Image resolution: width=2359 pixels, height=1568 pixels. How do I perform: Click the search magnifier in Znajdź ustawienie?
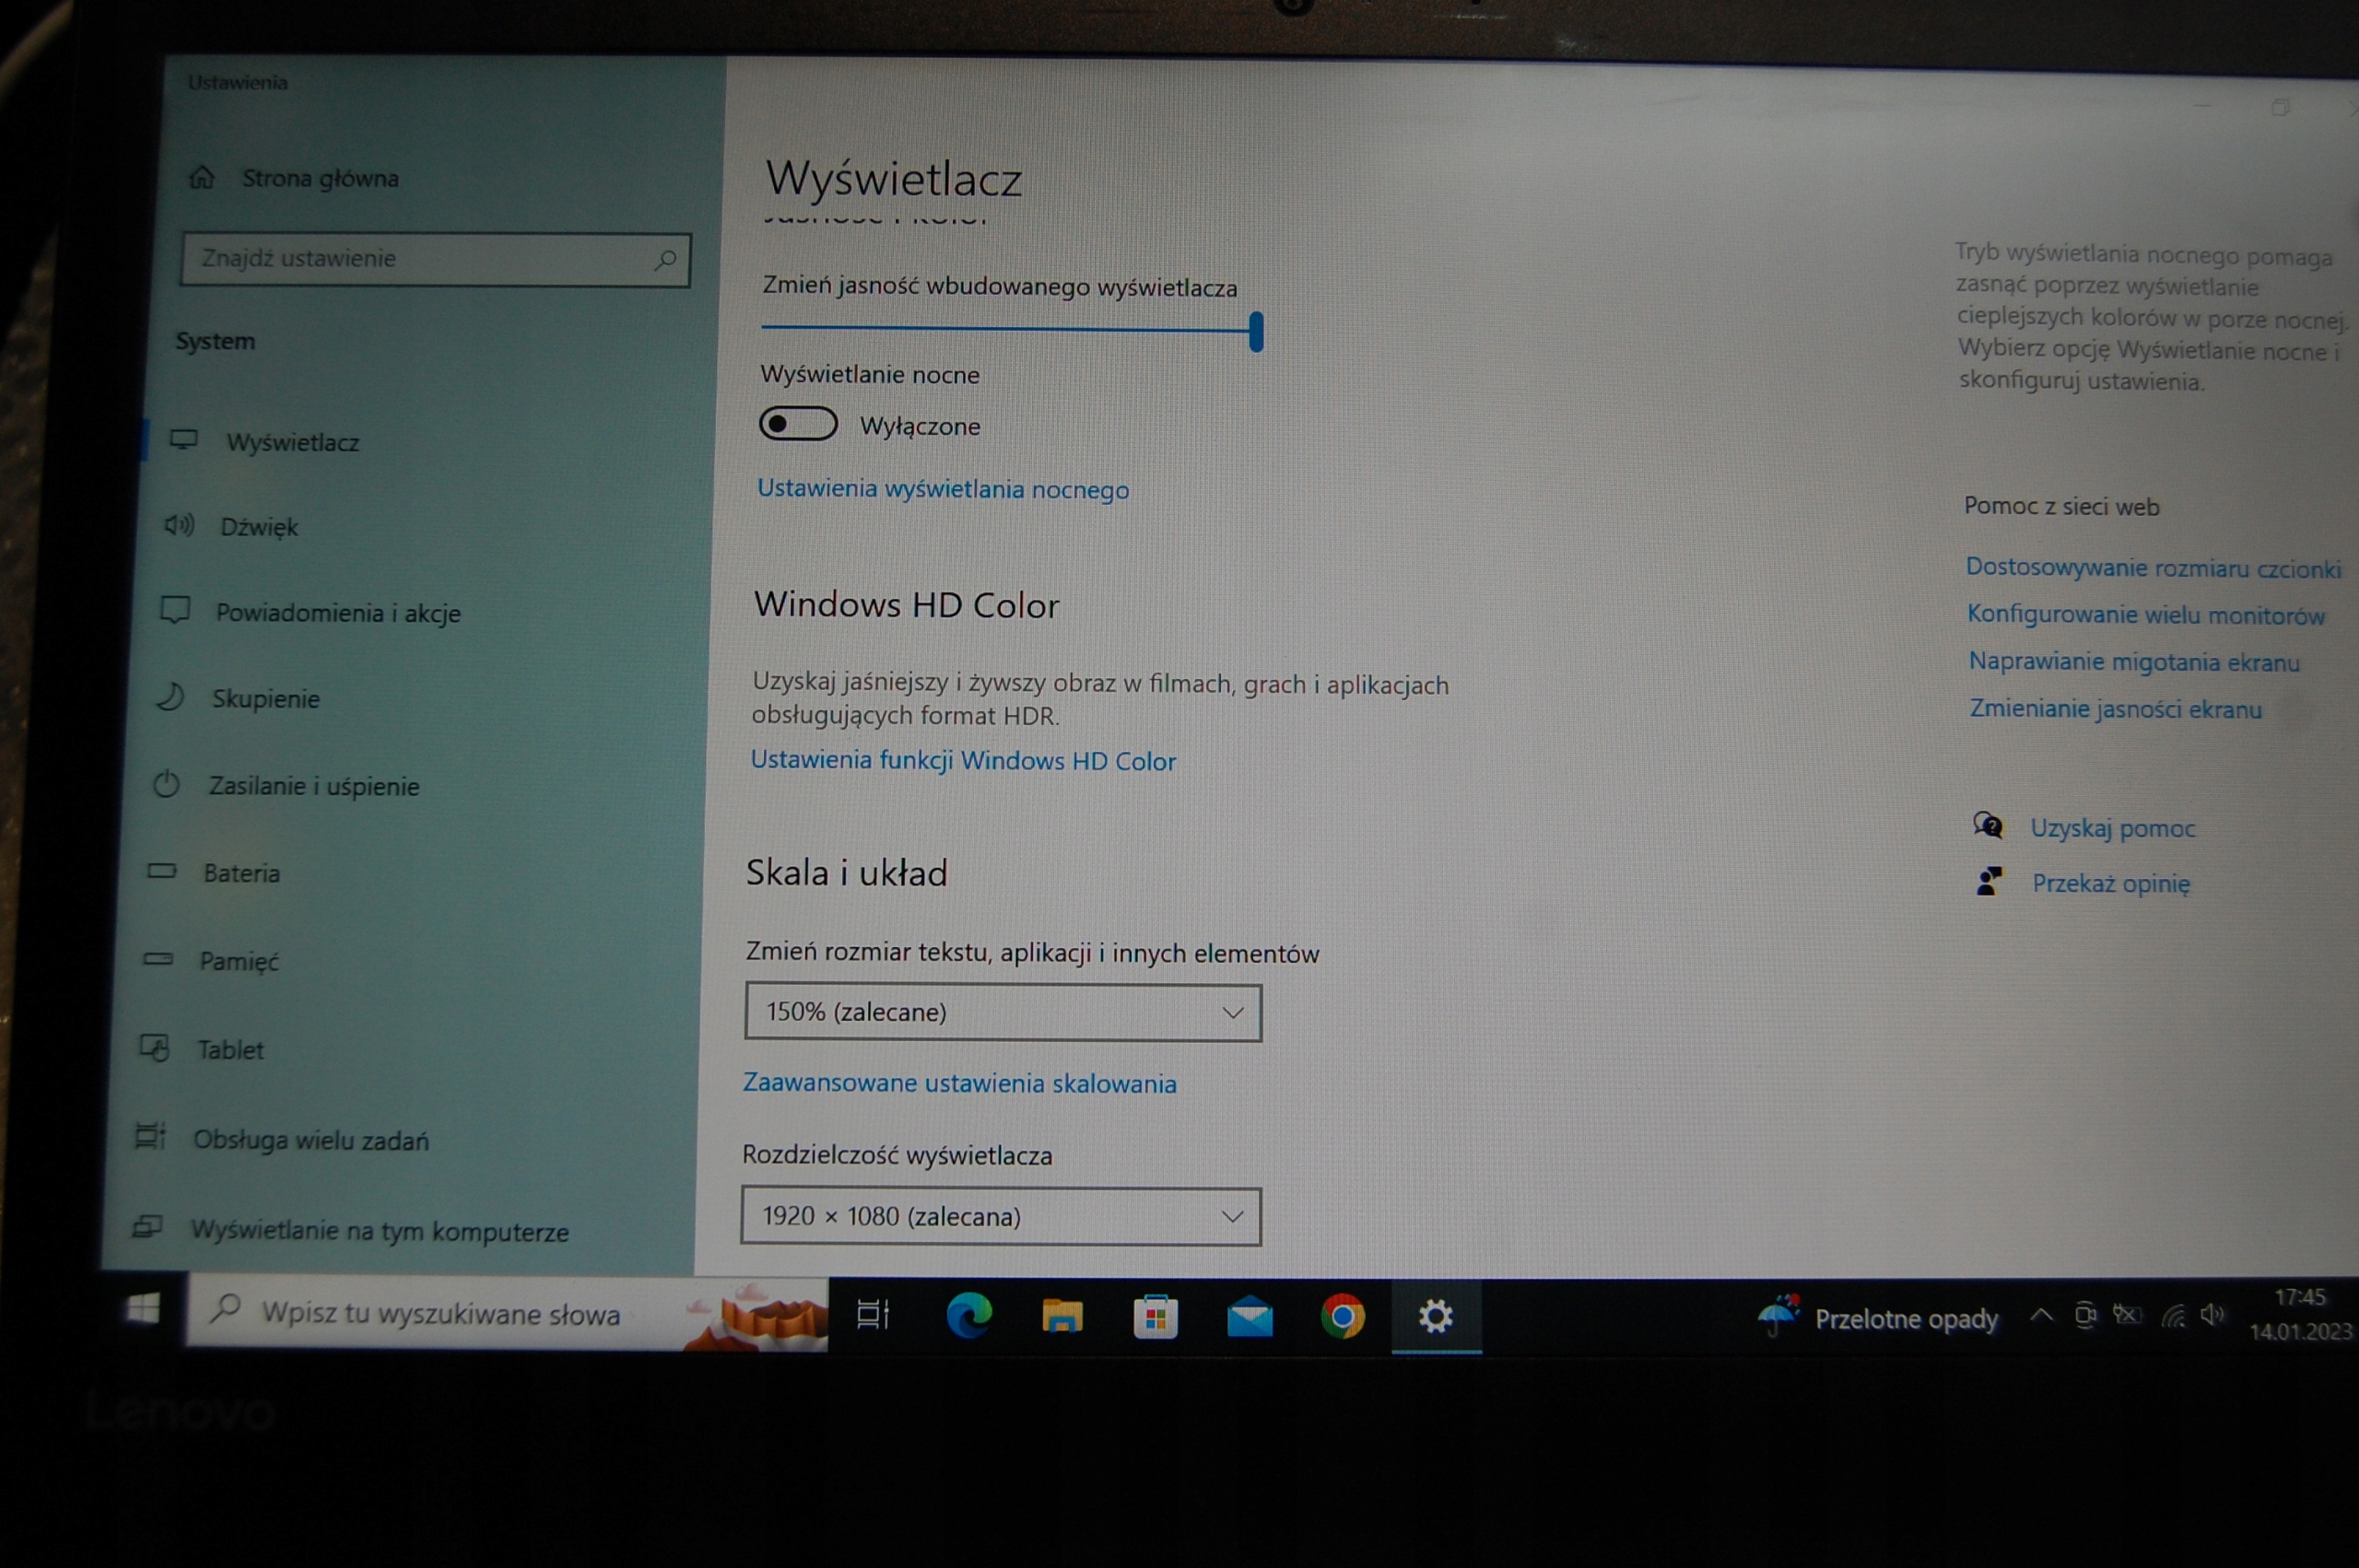(x=665, y=261)
